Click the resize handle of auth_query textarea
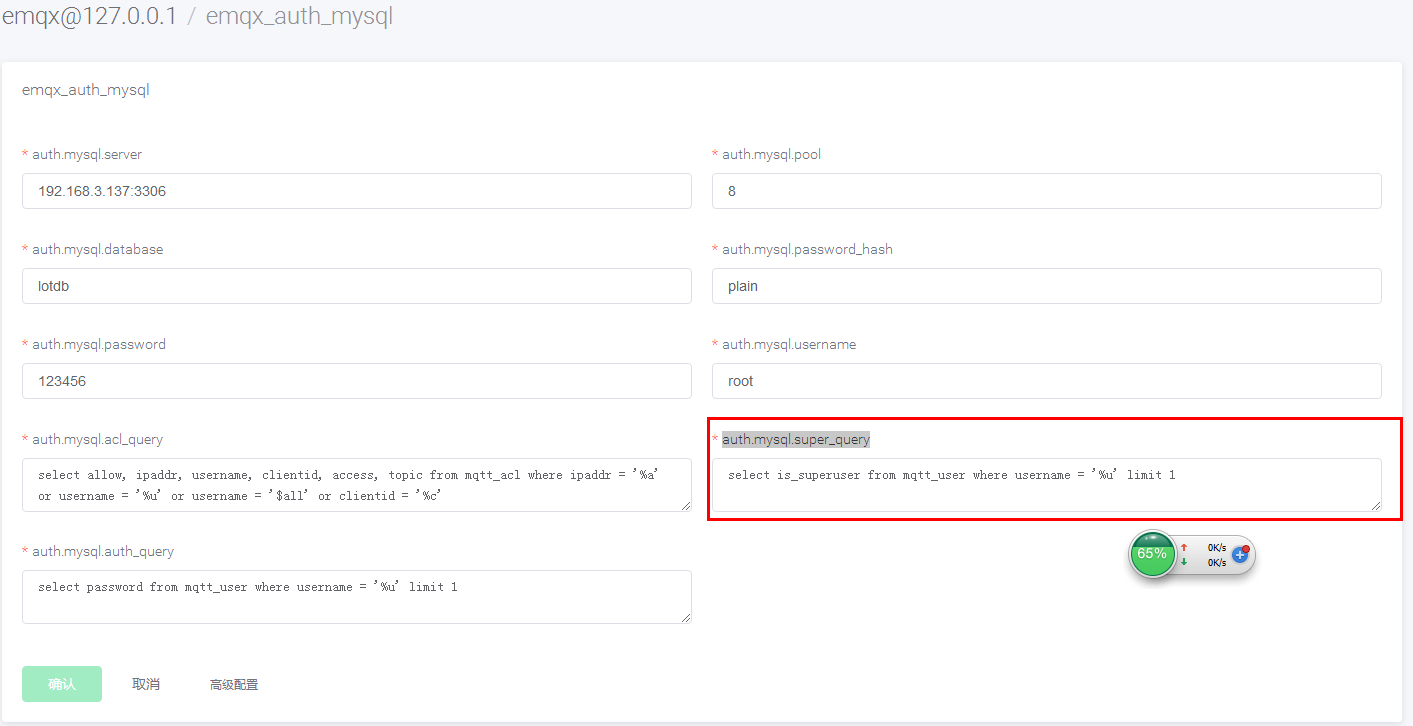This screenshot has width=1413, height=726. point(685,617)
